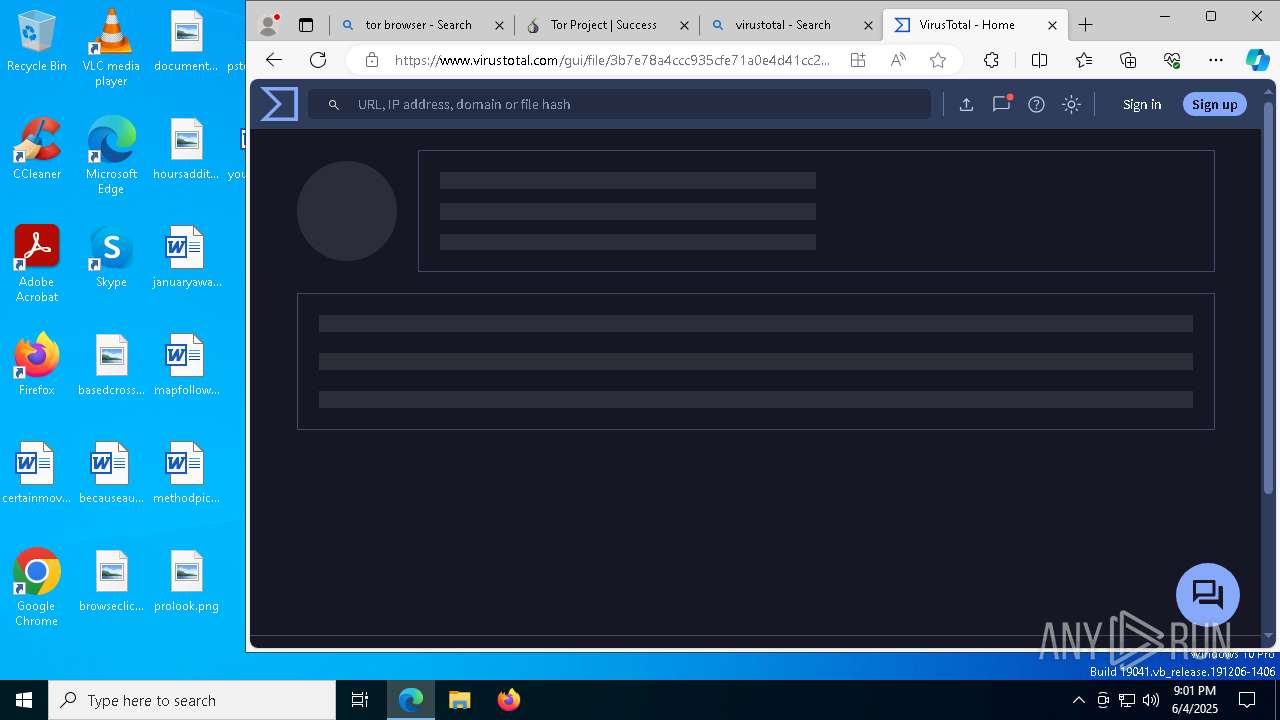Click the search magnifier icon in VirusTotal

coord(334,104)
